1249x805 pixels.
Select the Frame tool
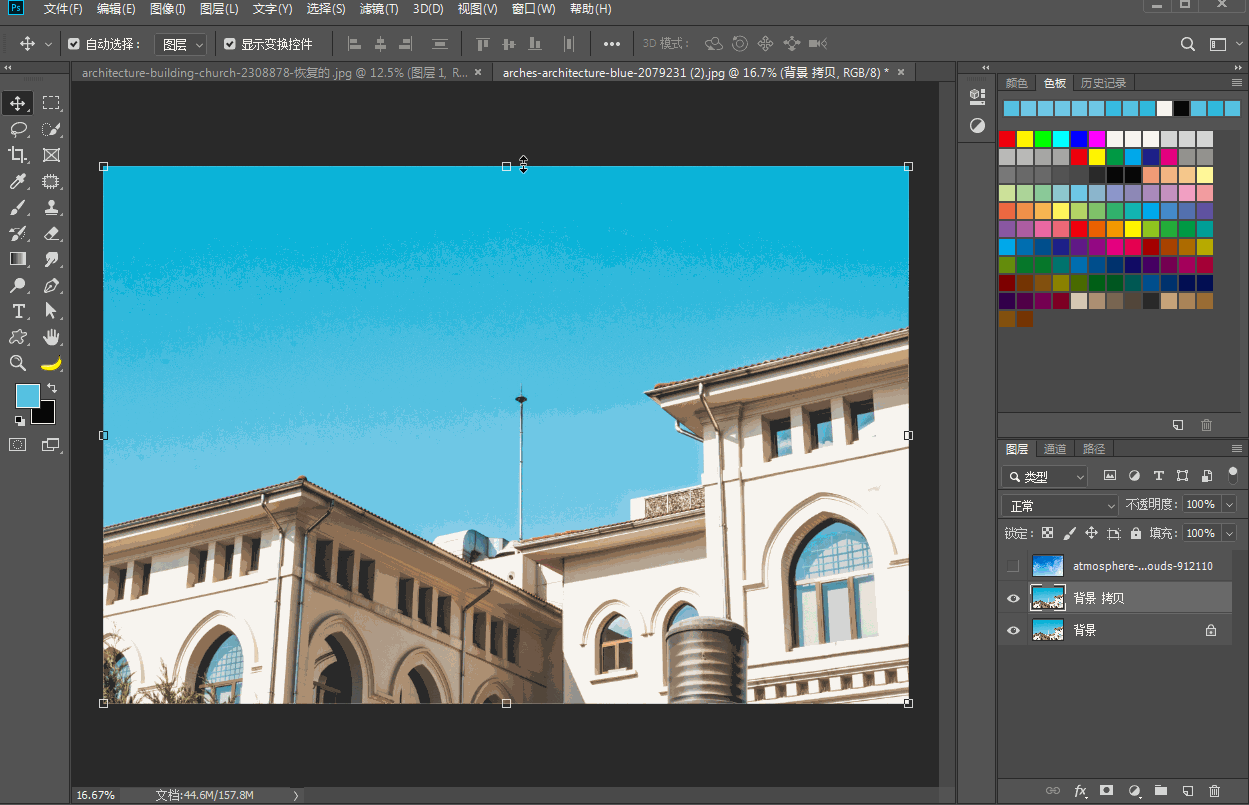(51, 155)
